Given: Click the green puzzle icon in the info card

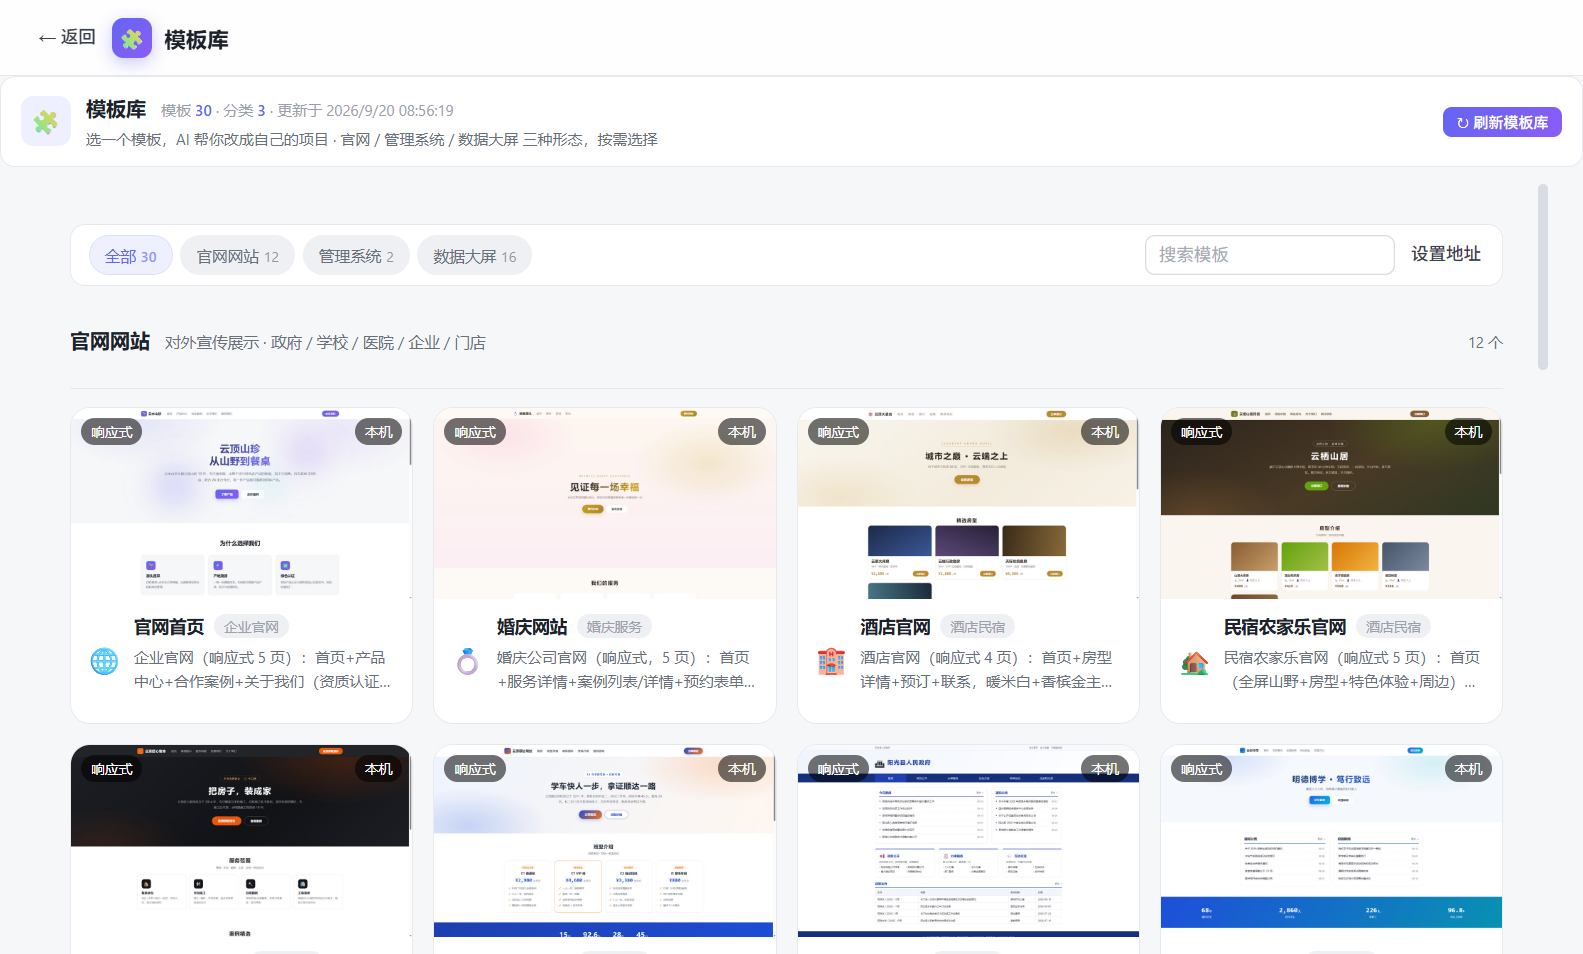Looking at the screenshot, I should [x=46, y=121].
